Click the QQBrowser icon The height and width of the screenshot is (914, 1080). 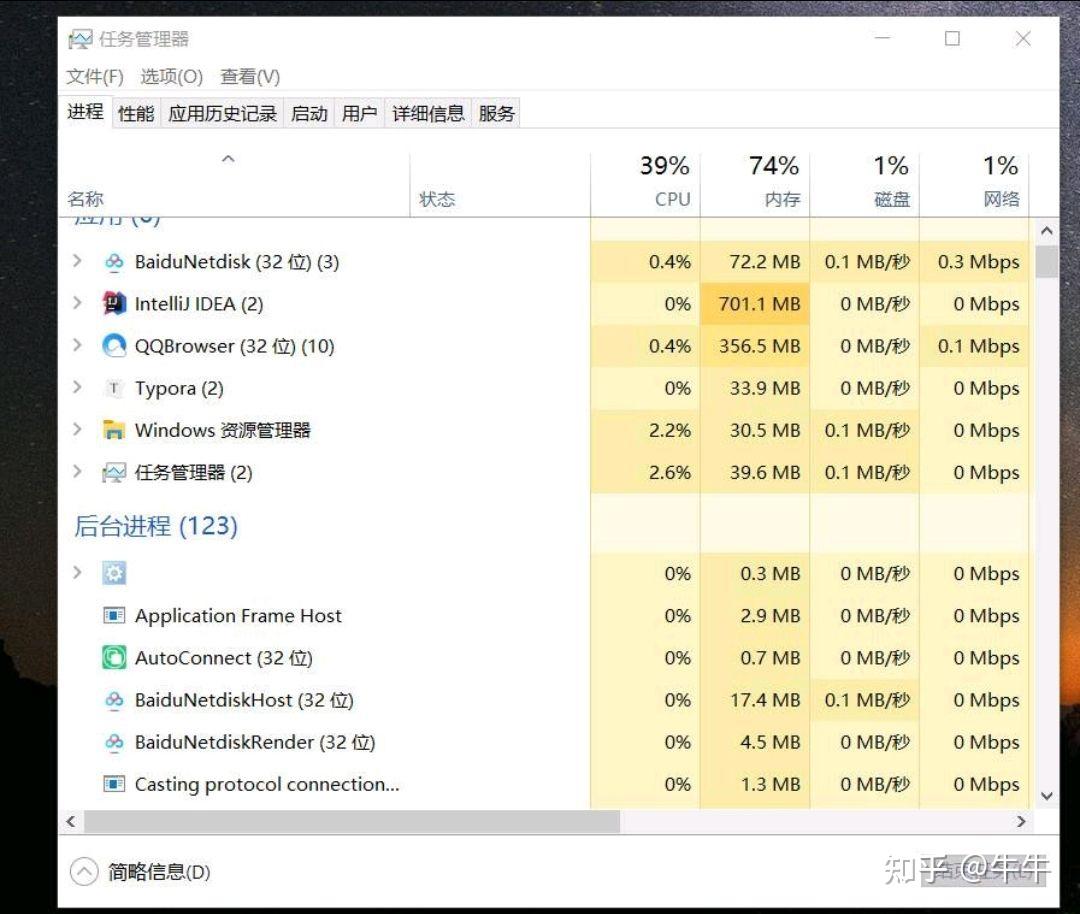[114, 346]
